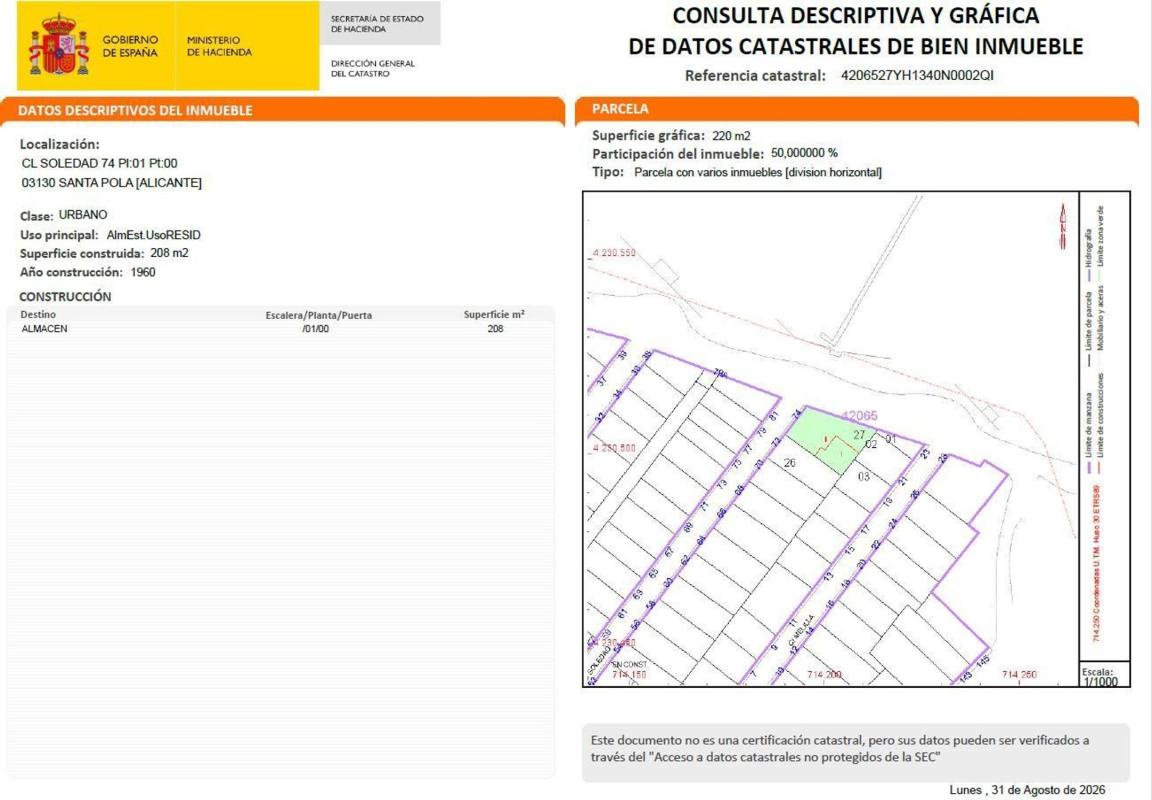Click the CL SOLEDAD 74 address line

pyautogui.click(x=100, y=163)
